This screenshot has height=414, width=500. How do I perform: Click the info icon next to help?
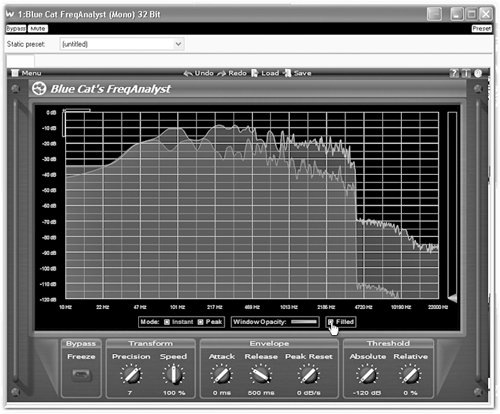pos(466,73)
